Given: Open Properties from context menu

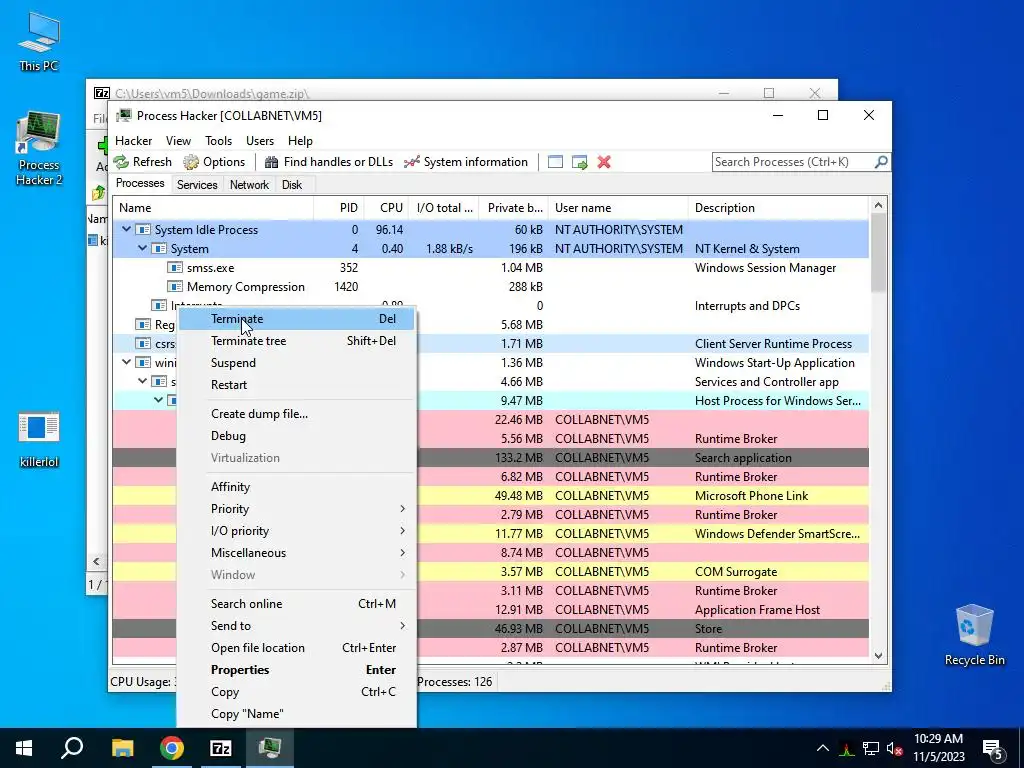Looking at the screenshot, I should [296, 670].
